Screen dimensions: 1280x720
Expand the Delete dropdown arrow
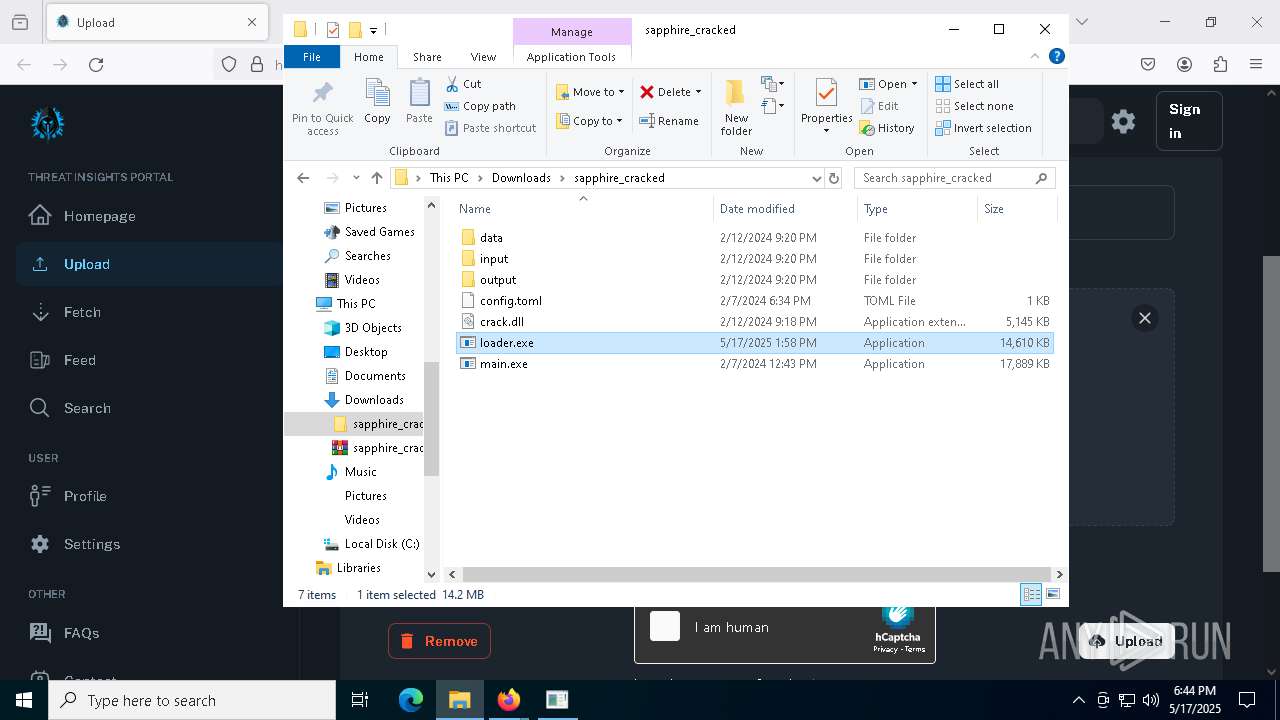[x=698, y=92]
